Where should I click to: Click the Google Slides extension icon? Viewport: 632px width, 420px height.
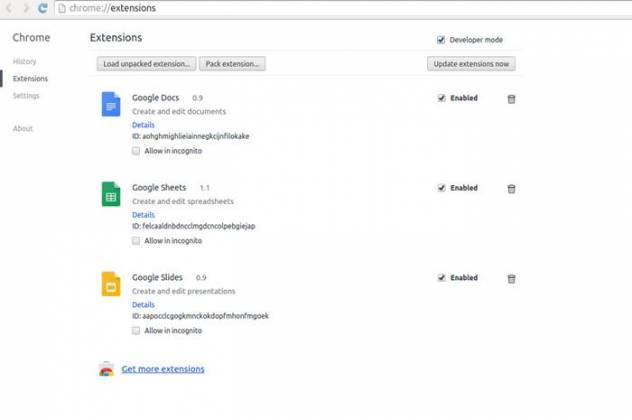[111, 284]
